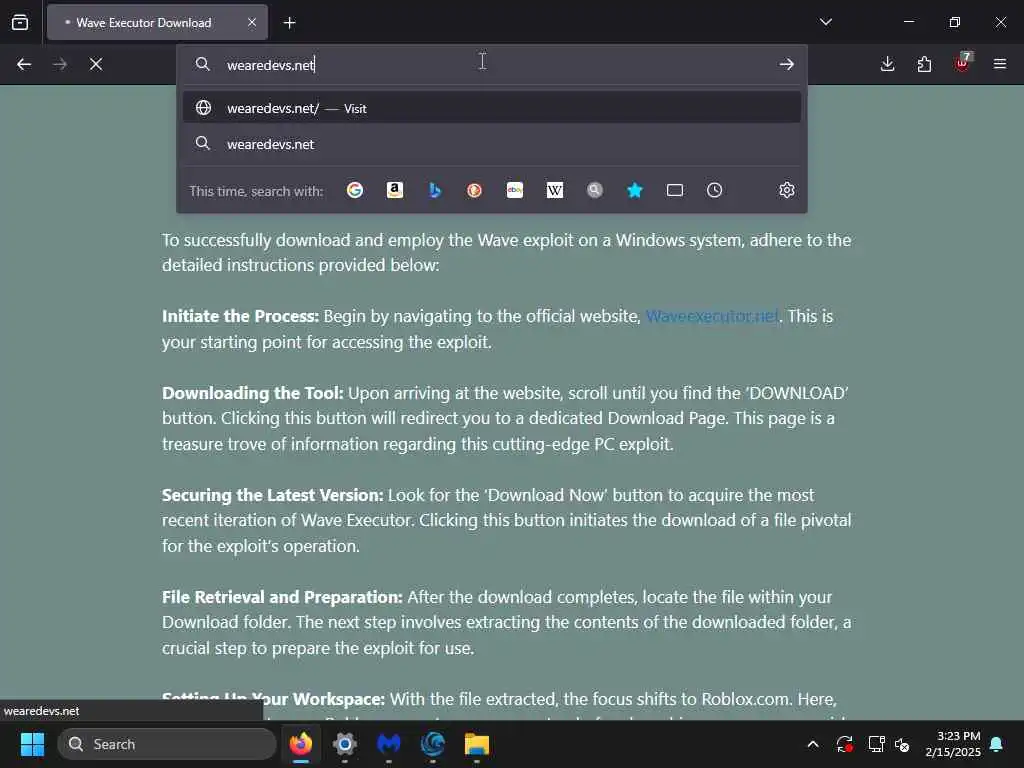Open the Windows Start menu
Screen dimensions: 1024x768
[32, 744]
